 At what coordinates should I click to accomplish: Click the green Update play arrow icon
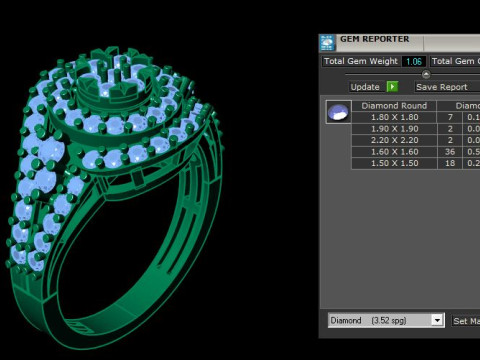click(x=392, y=87)
